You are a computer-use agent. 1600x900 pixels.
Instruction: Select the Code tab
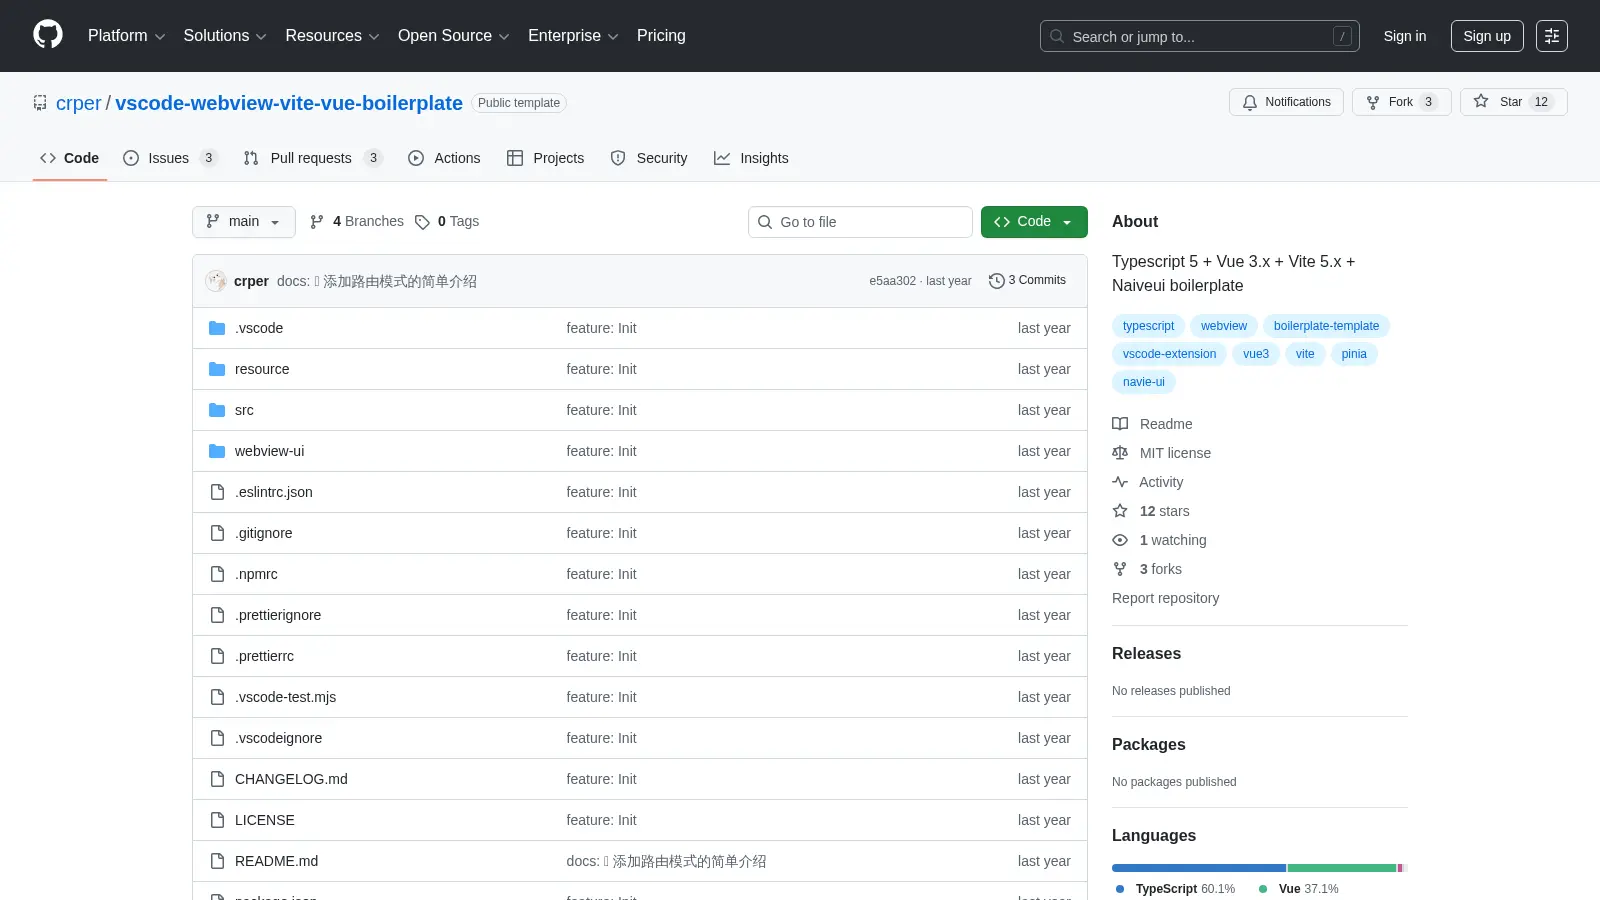click(x=69, y=158)
